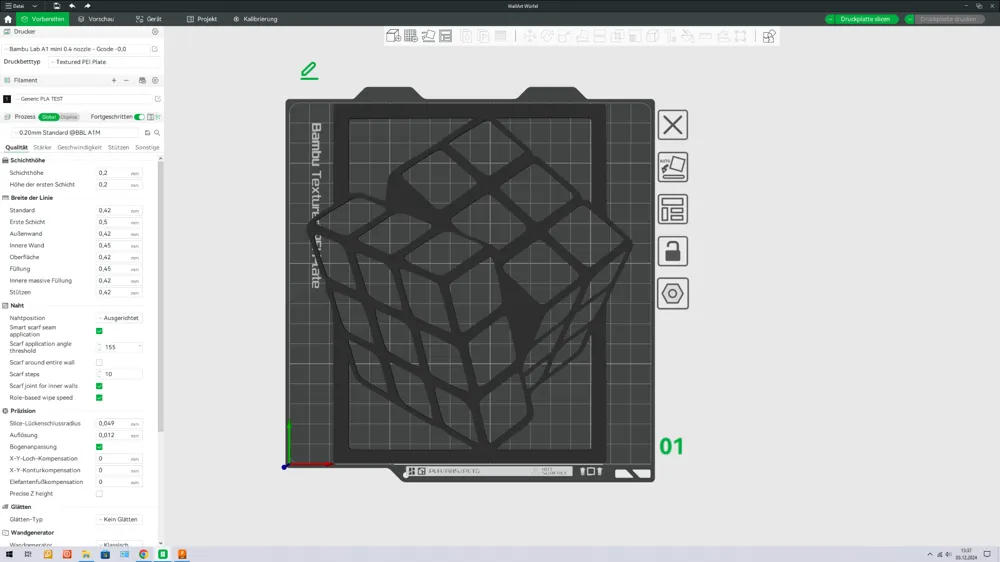
Task: Toggle Role-based wipe speed checkbox
Action: (99, 397)
